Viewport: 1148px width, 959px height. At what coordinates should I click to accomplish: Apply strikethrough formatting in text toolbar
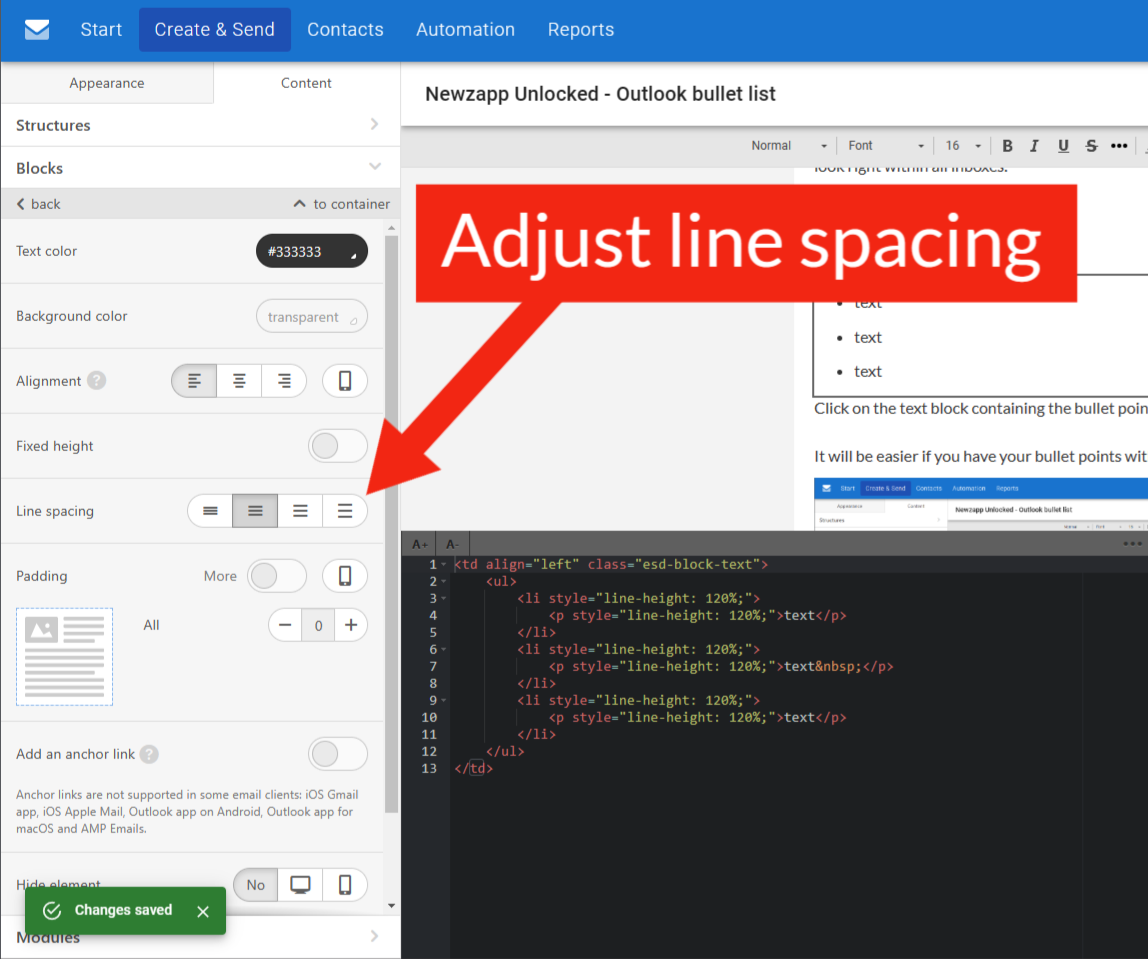tap(1091, 146)
